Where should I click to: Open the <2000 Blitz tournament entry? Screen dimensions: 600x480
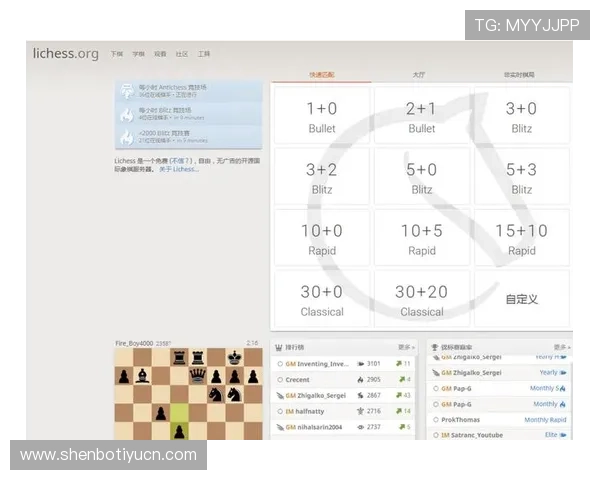189,137
